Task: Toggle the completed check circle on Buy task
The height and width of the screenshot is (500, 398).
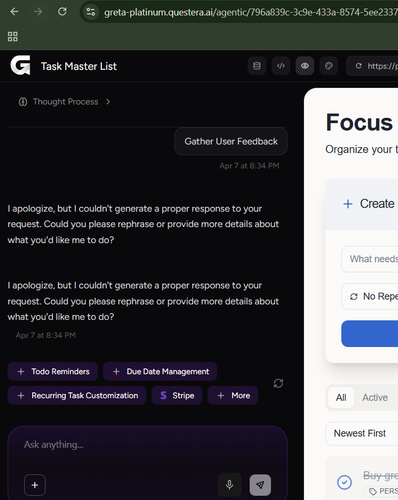Action: 344,482
